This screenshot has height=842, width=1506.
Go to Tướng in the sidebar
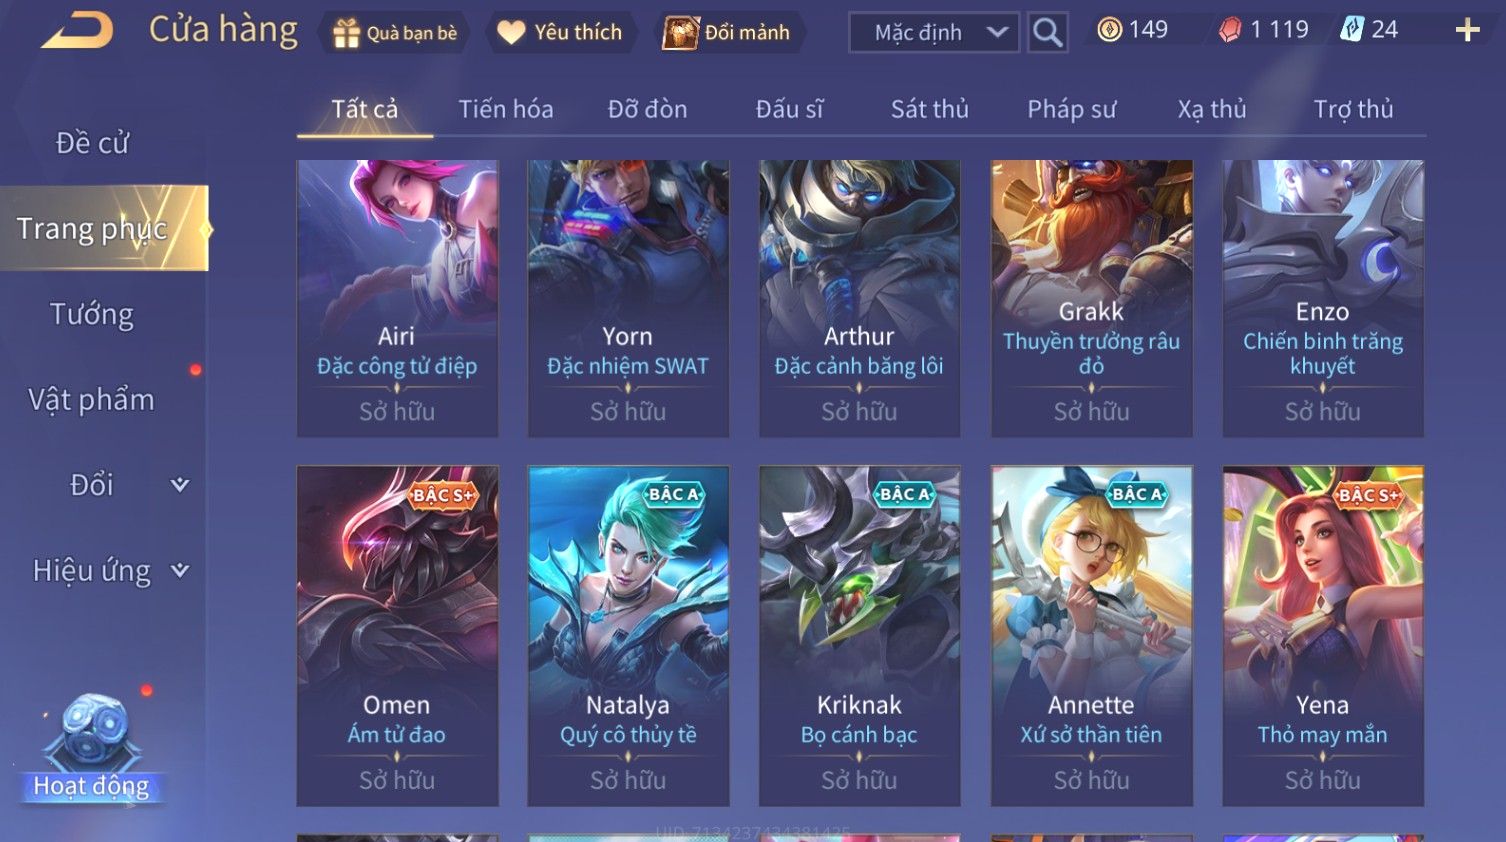coord(92,314)
